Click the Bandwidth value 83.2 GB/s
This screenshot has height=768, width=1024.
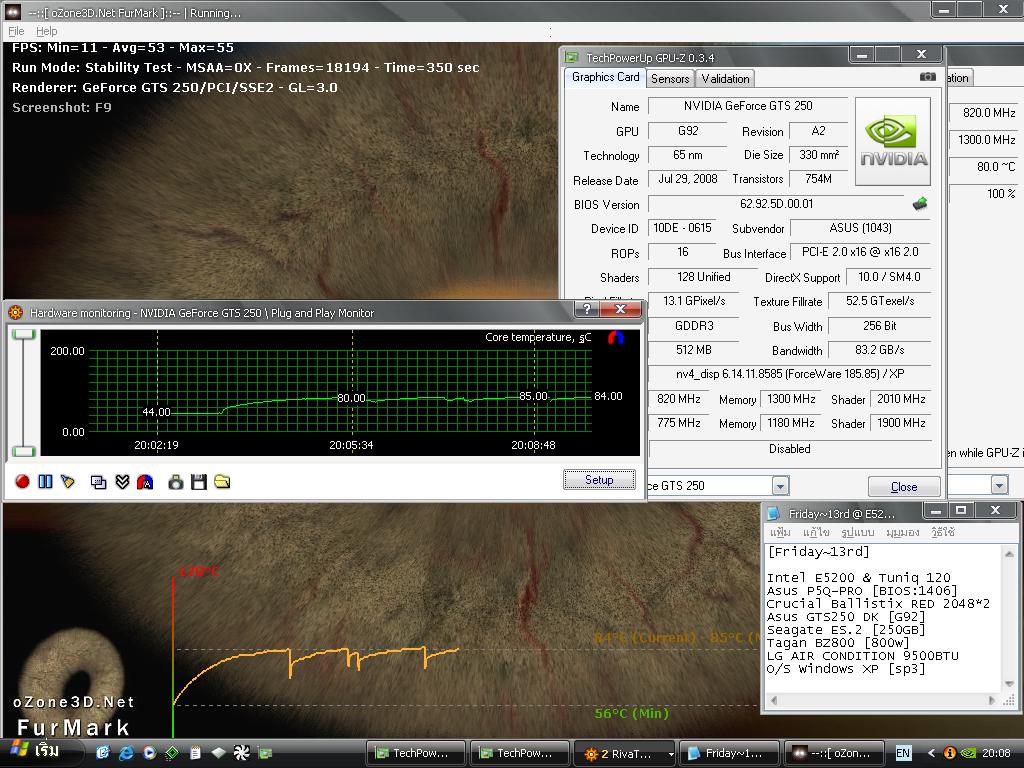pyautogui.click(x=879, y=350)
